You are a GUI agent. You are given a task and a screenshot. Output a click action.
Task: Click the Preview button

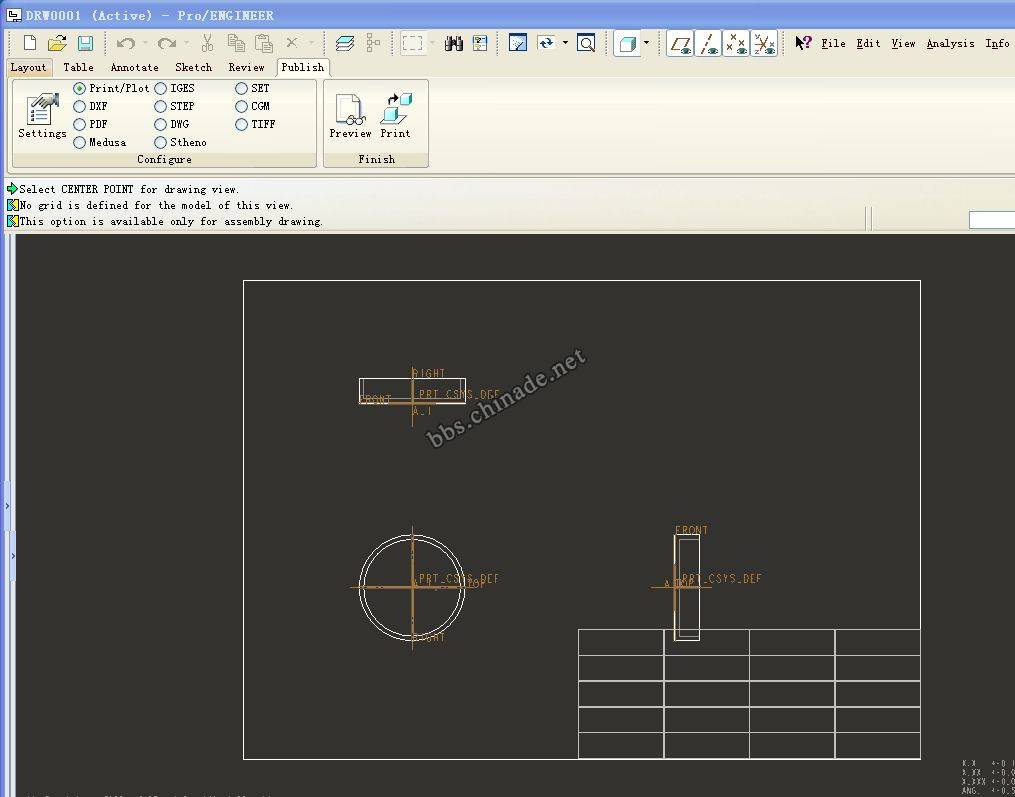pos(350,116)
